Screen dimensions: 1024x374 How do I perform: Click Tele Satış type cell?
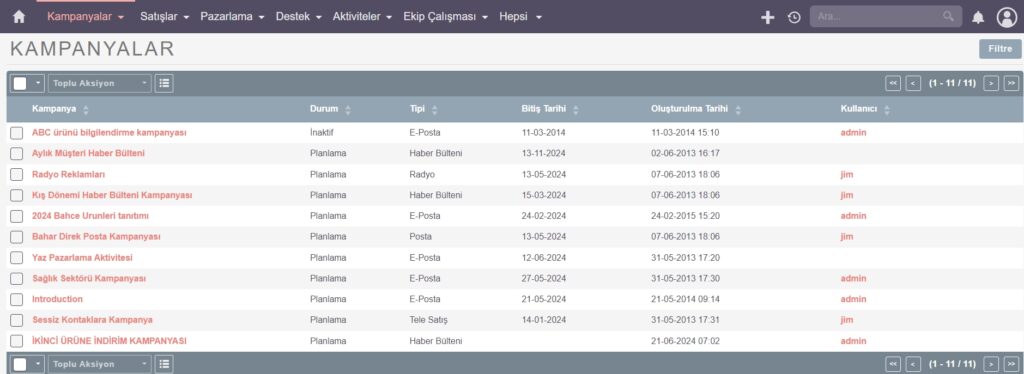tap(428, 320)
